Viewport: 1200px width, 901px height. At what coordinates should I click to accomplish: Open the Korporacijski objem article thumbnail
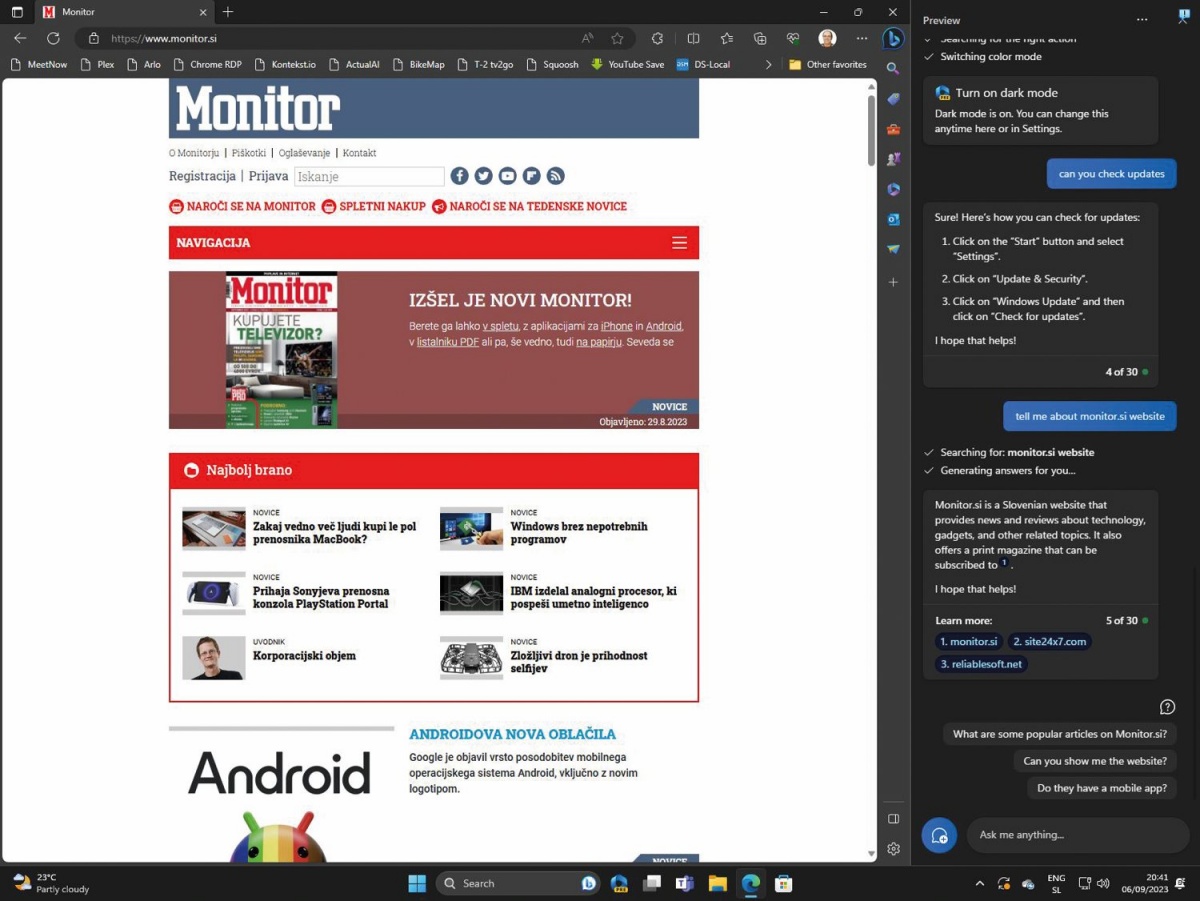pyautogui.click(x=214, y=658)
